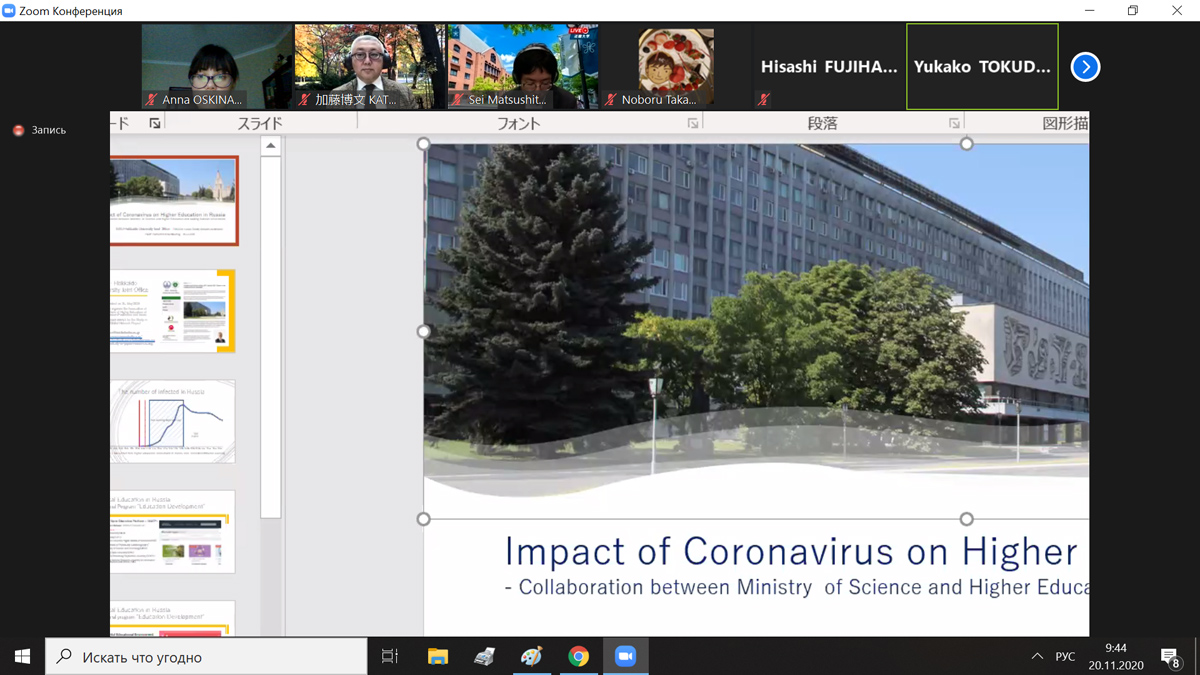Click the Zoom icon on the taskbar
Screen dimensions: 1200x675
tap(625, 656)
